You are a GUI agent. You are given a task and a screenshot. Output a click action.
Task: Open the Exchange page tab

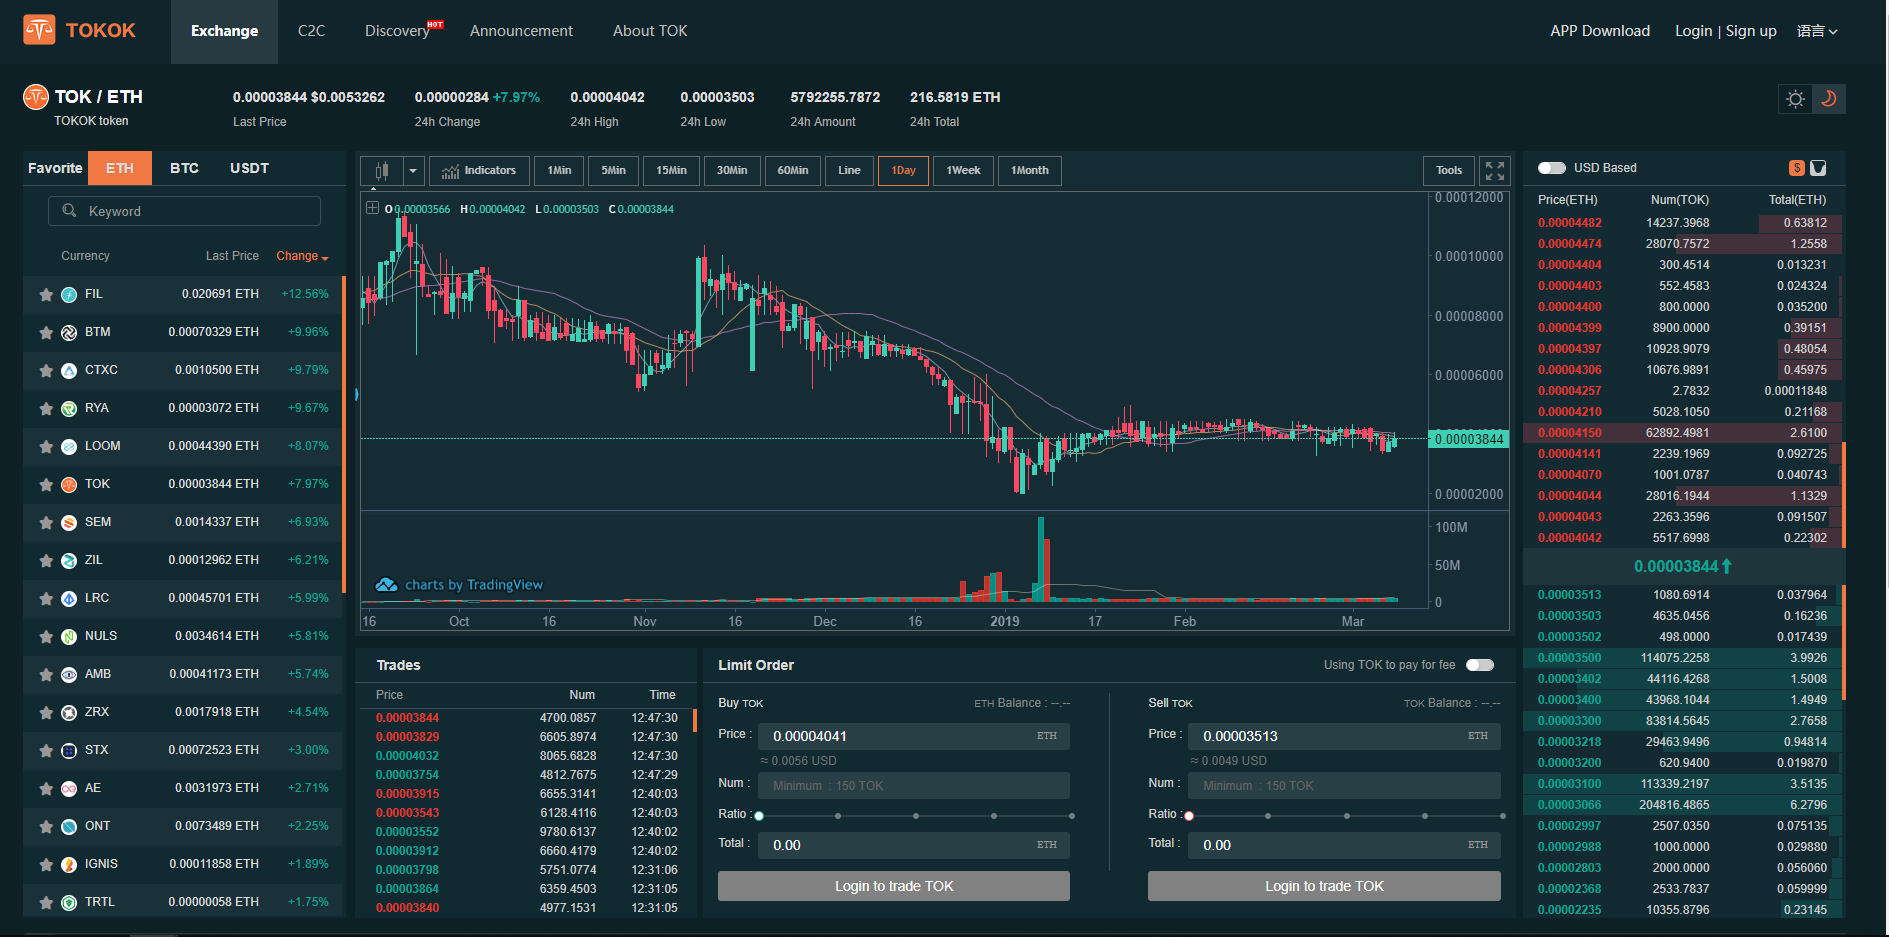224,31
